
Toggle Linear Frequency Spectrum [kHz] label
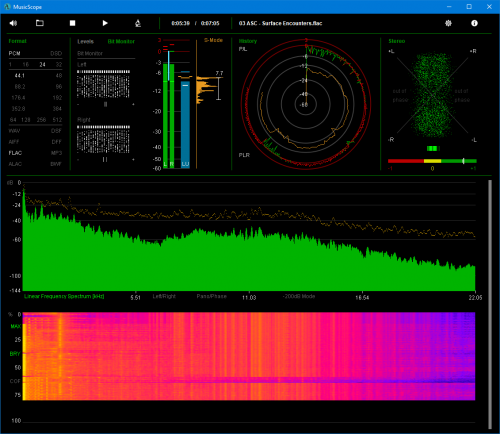(64, 296)
